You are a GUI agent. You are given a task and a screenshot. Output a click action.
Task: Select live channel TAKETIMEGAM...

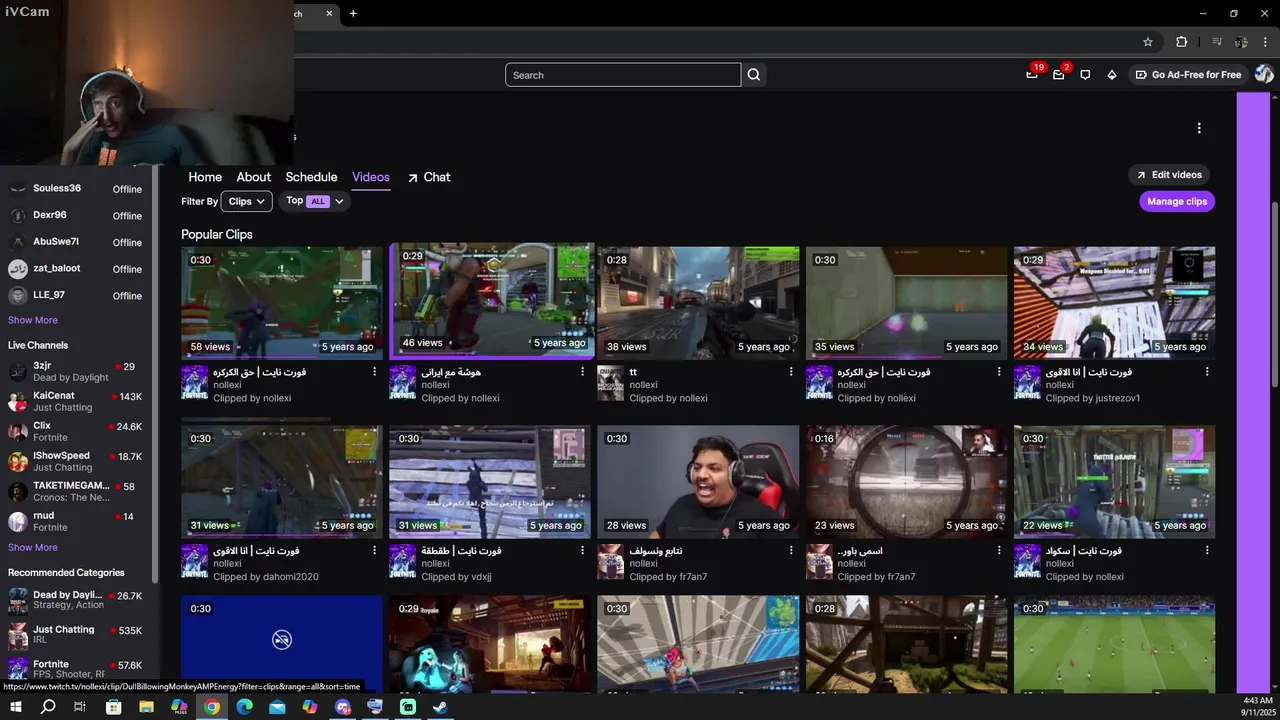point(76,491)
